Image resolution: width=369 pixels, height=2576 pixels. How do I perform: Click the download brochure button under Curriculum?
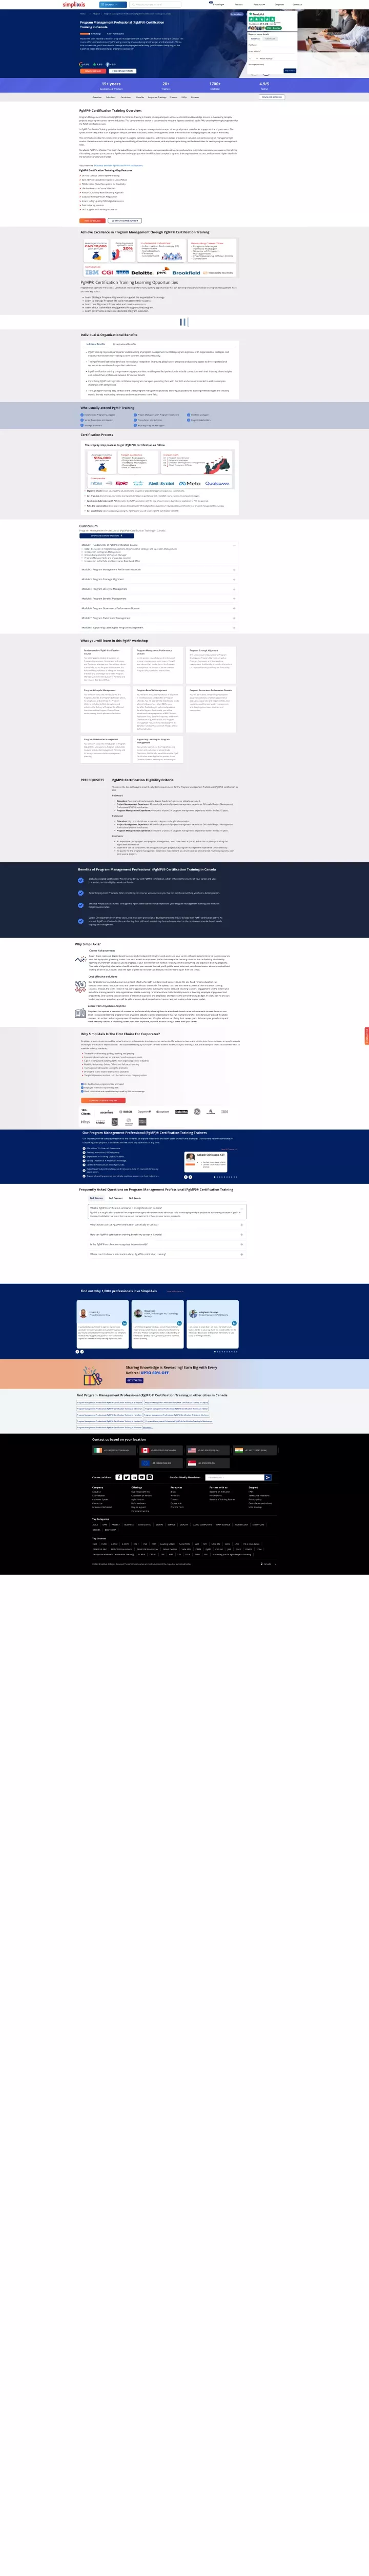pyautogui.click(x=107, y=536)
